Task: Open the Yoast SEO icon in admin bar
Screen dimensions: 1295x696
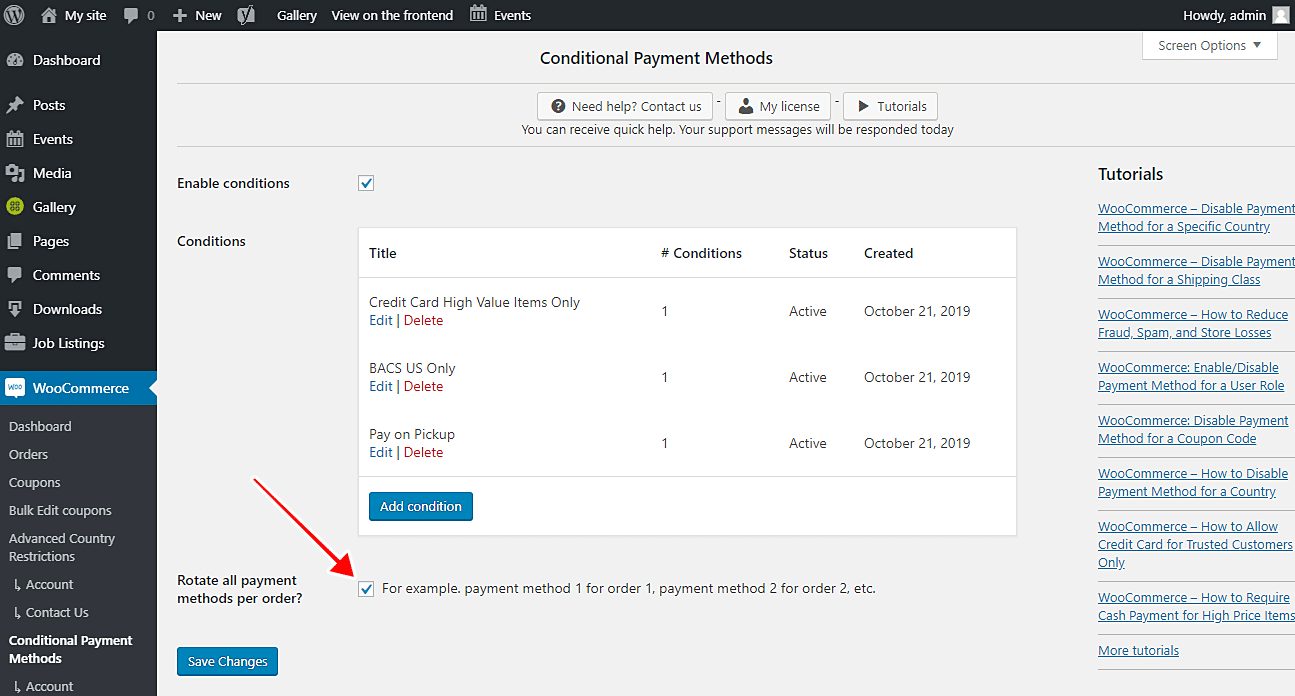Action: [x=246, y=15]
